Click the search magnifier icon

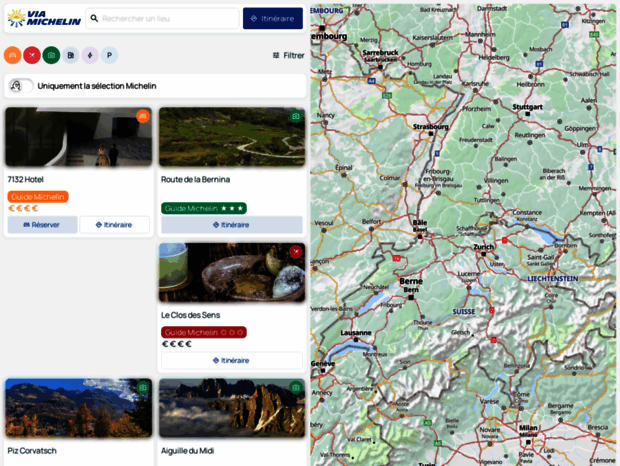[x=94, y=18]
